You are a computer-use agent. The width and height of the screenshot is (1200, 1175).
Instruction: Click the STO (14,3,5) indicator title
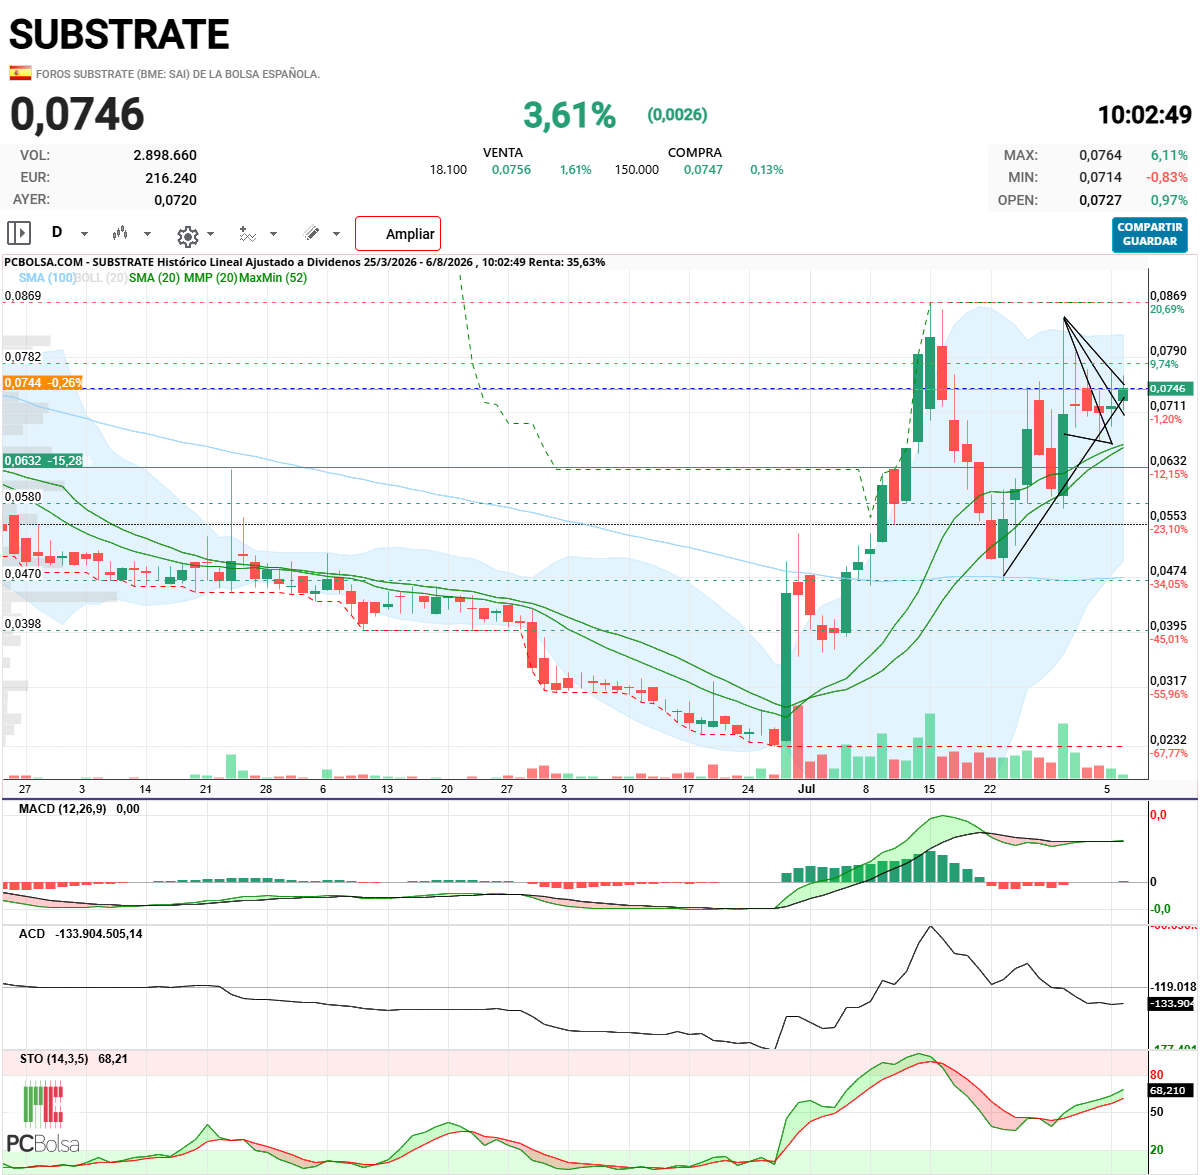coord(54,1059)
